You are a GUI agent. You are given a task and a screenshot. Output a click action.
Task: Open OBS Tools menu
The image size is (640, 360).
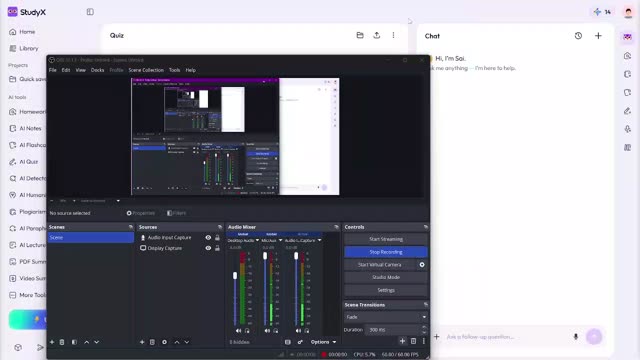174,70
